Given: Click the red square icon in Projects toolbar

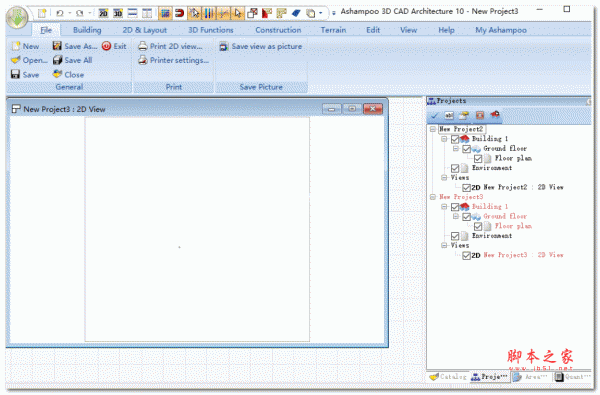Looking at the screenshot, I should tap(480, 115).
